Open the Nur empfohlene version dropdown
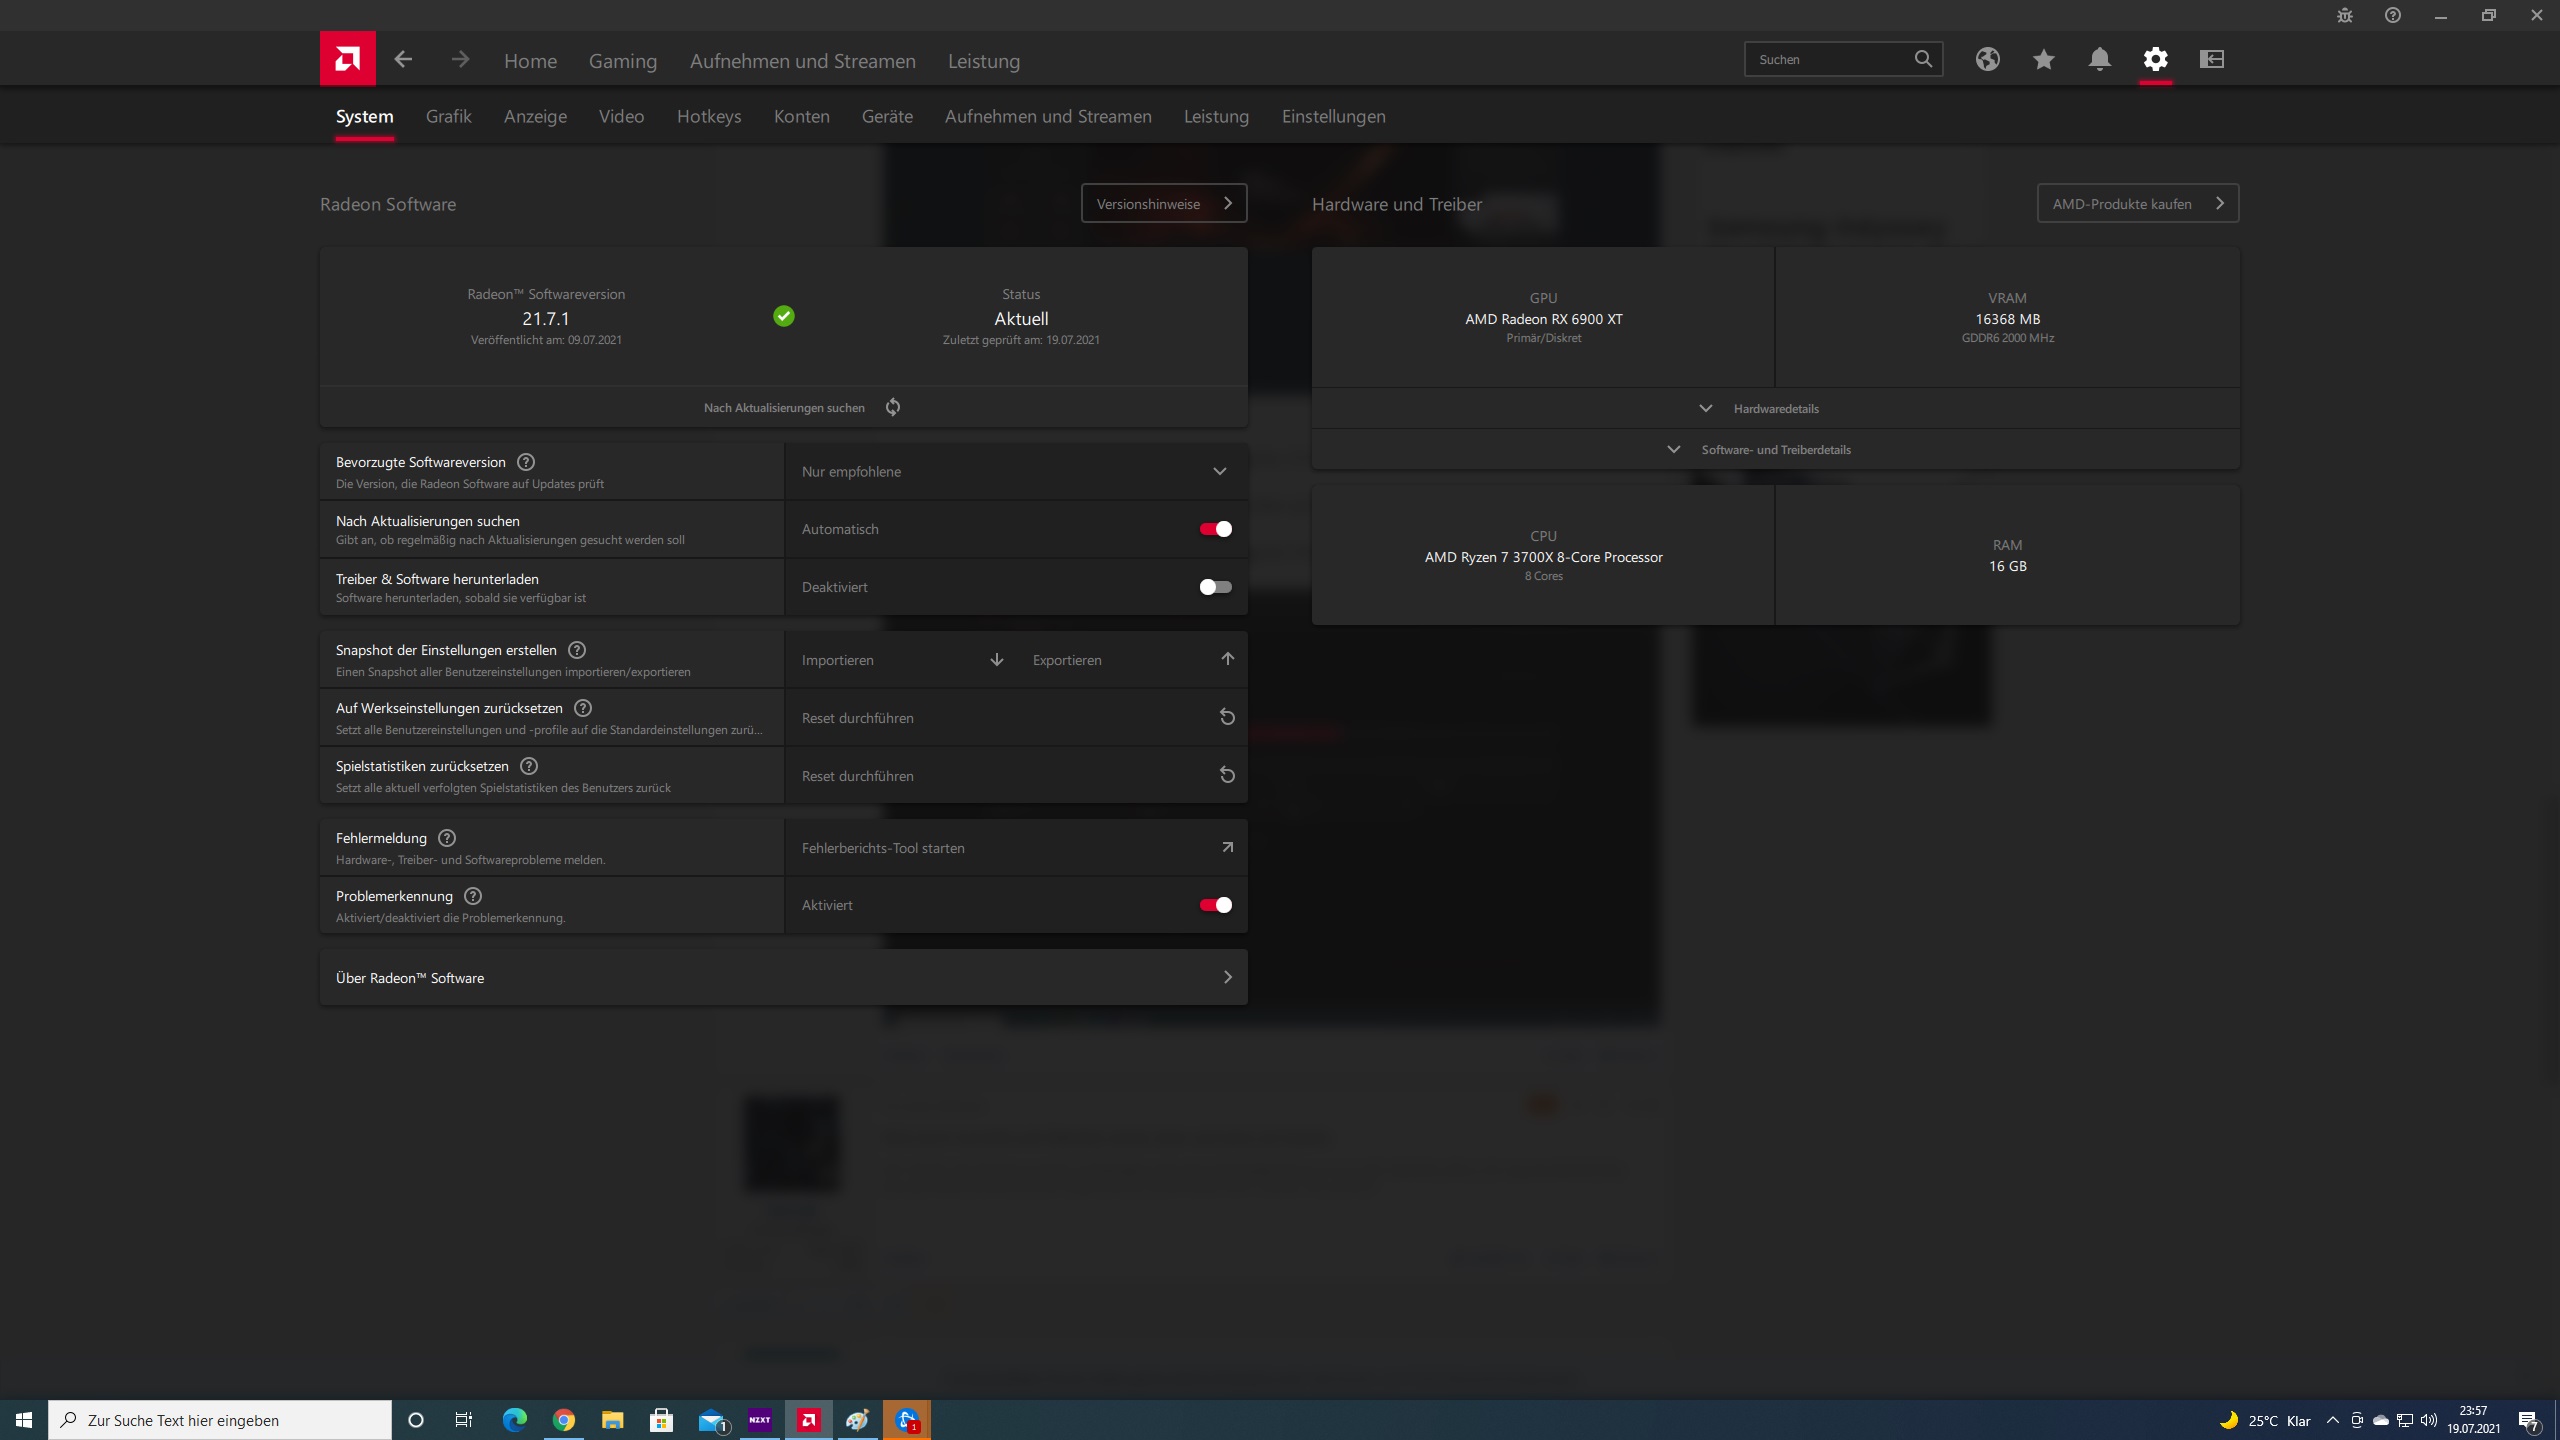 [x=1015, y=471]
